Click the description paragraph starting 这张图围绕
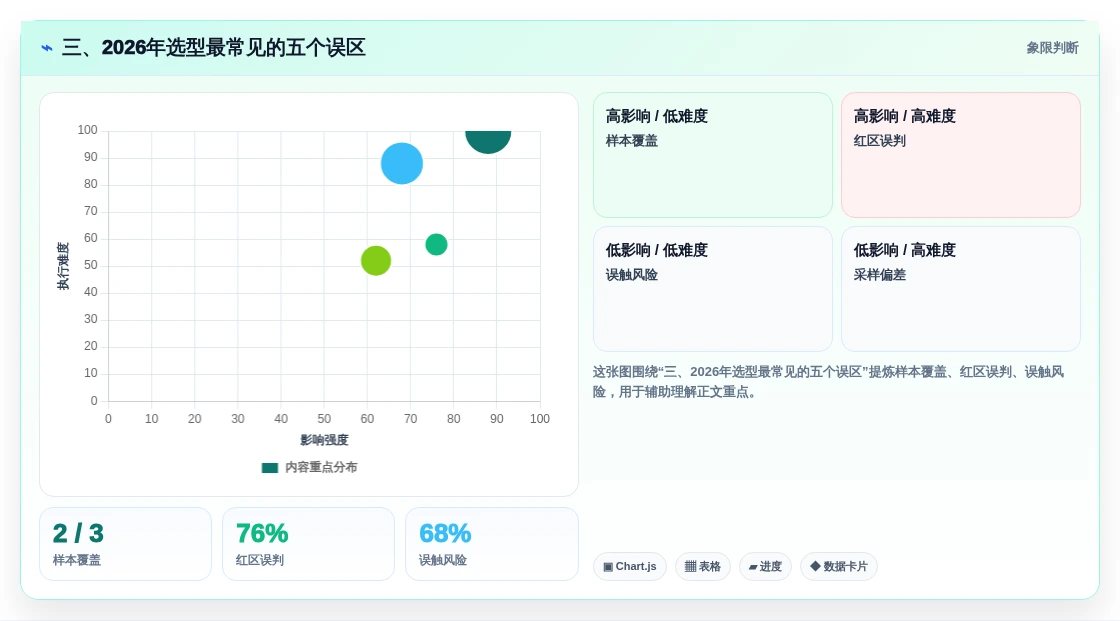Image resolution: width=1120 pixels, height=621 pixels. pyautogui.click(x=829, y=382)
